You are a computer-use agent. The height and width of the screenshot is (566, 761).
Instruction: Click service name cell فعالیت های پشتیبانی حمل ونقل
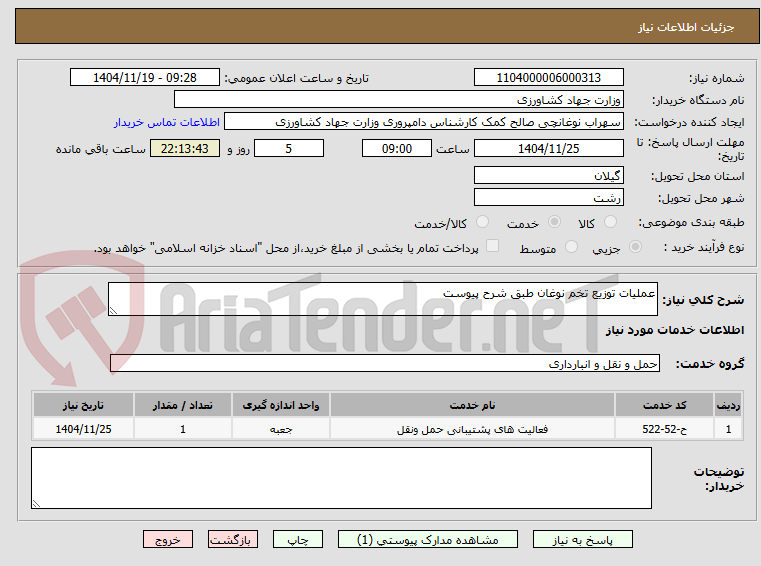click(472, 429)
